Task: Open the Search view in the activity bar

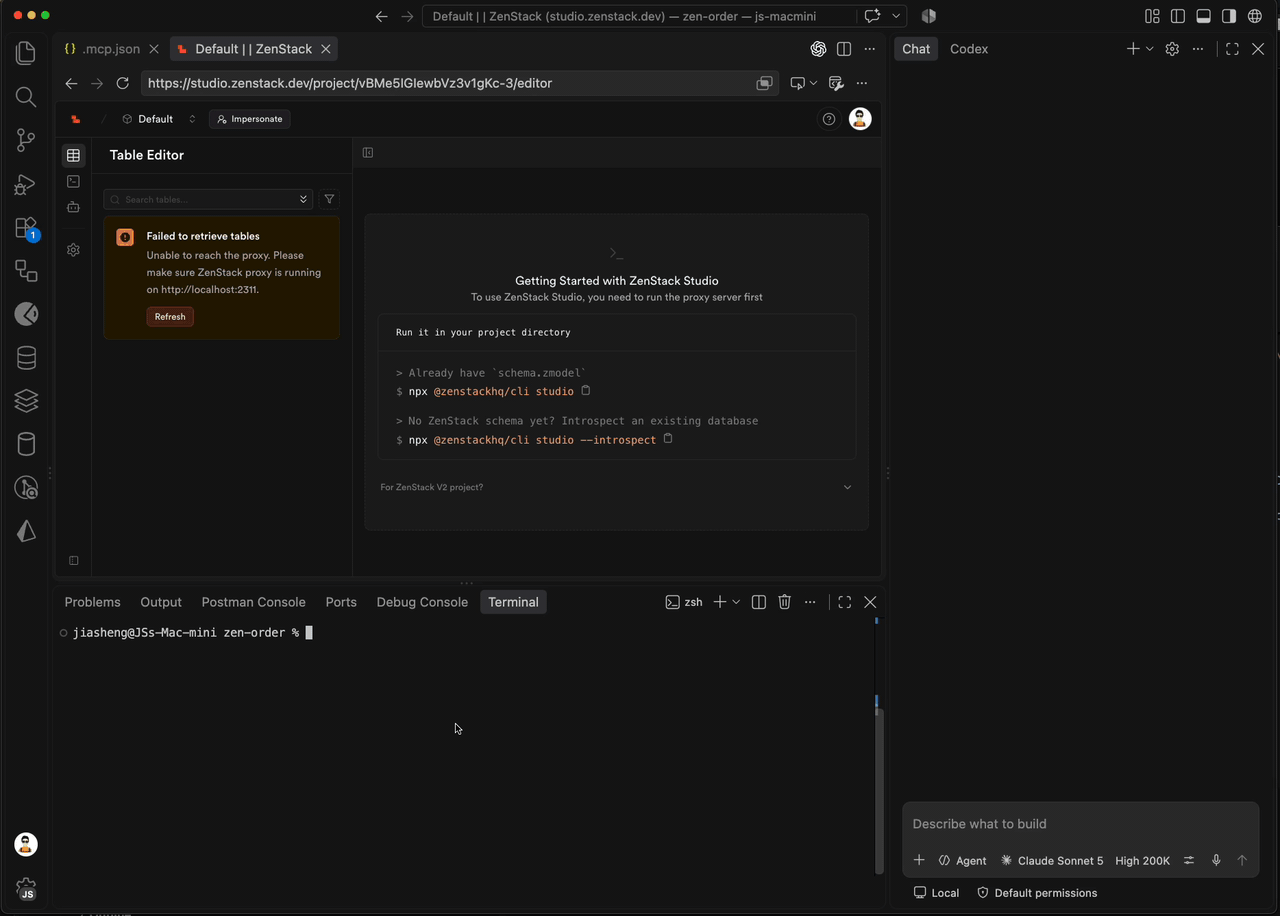Action: [x=26, y=97]
